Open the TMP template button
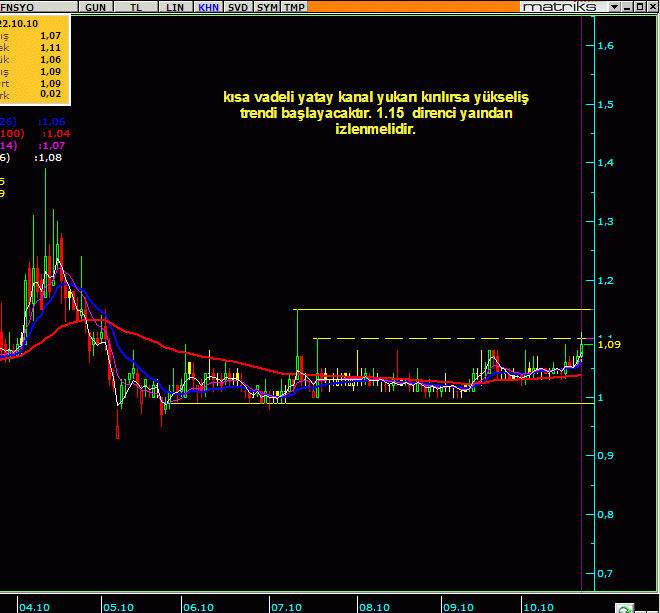The image size is (660, 613). [x=294, y=6]
